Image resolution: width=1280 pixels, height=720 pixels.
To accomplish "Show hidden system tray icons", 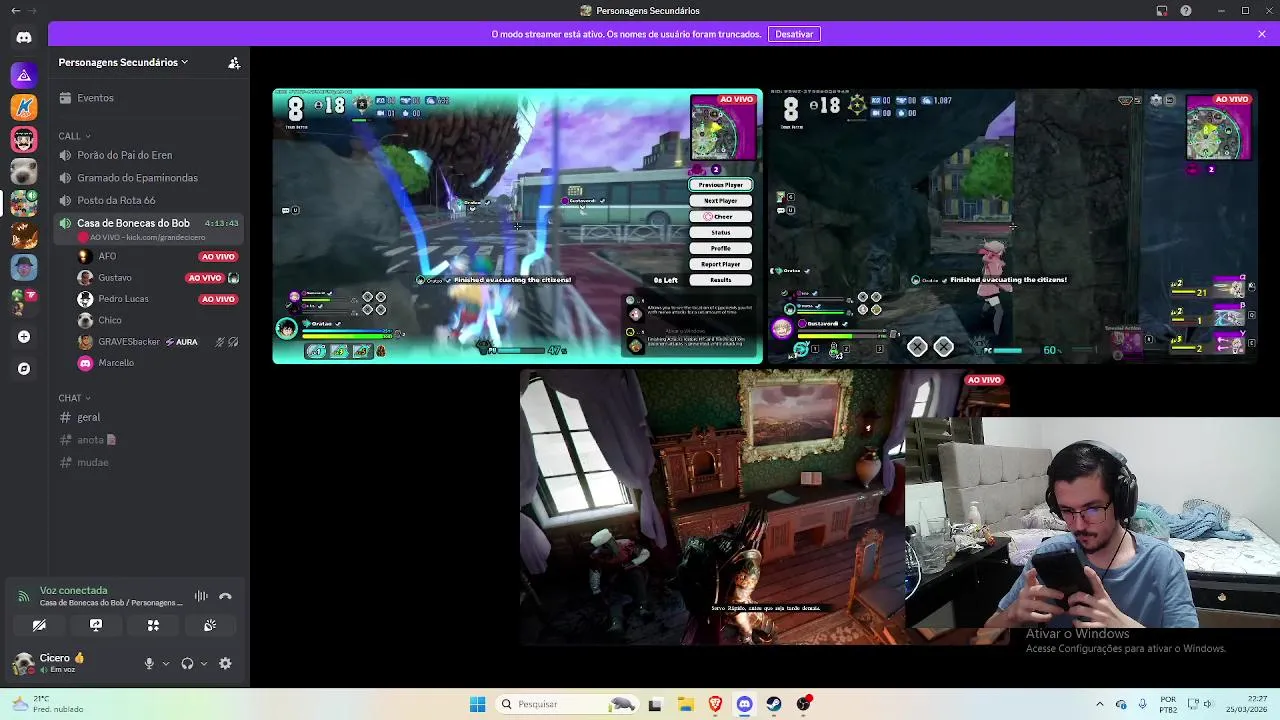I will pos(1099,704).
